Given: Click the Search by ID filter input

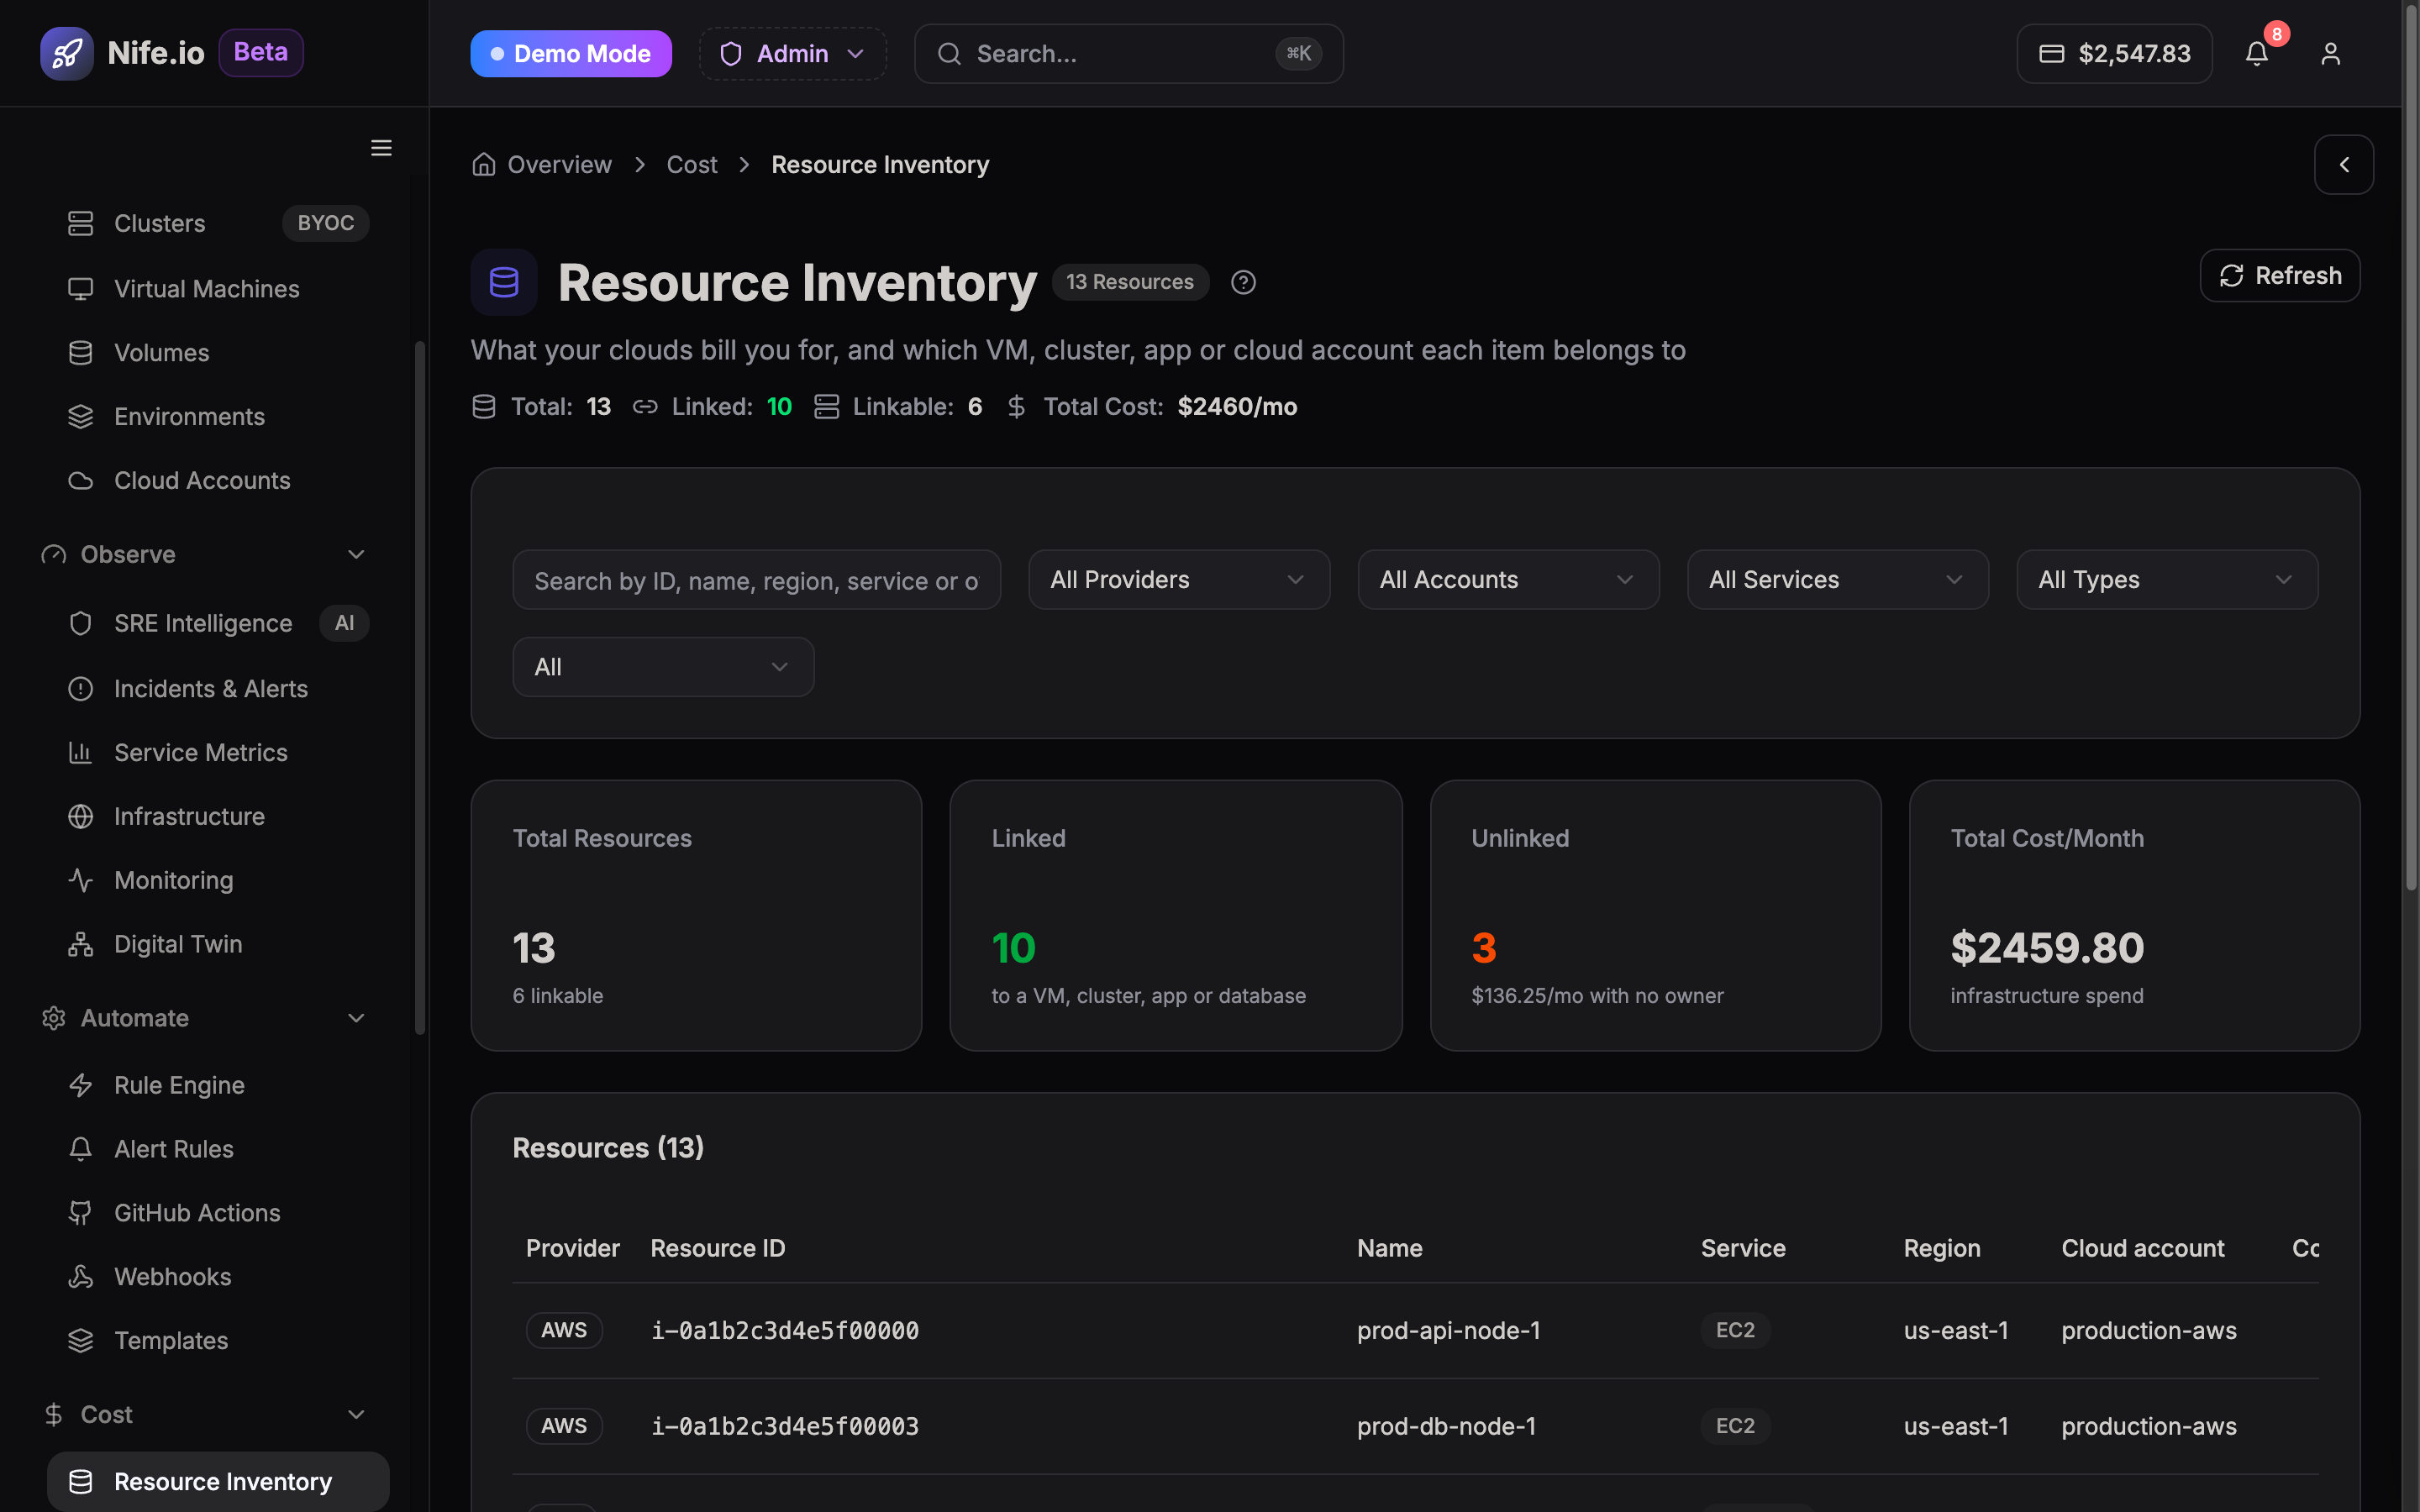Looking at the screenshot, I should [756, 580].
